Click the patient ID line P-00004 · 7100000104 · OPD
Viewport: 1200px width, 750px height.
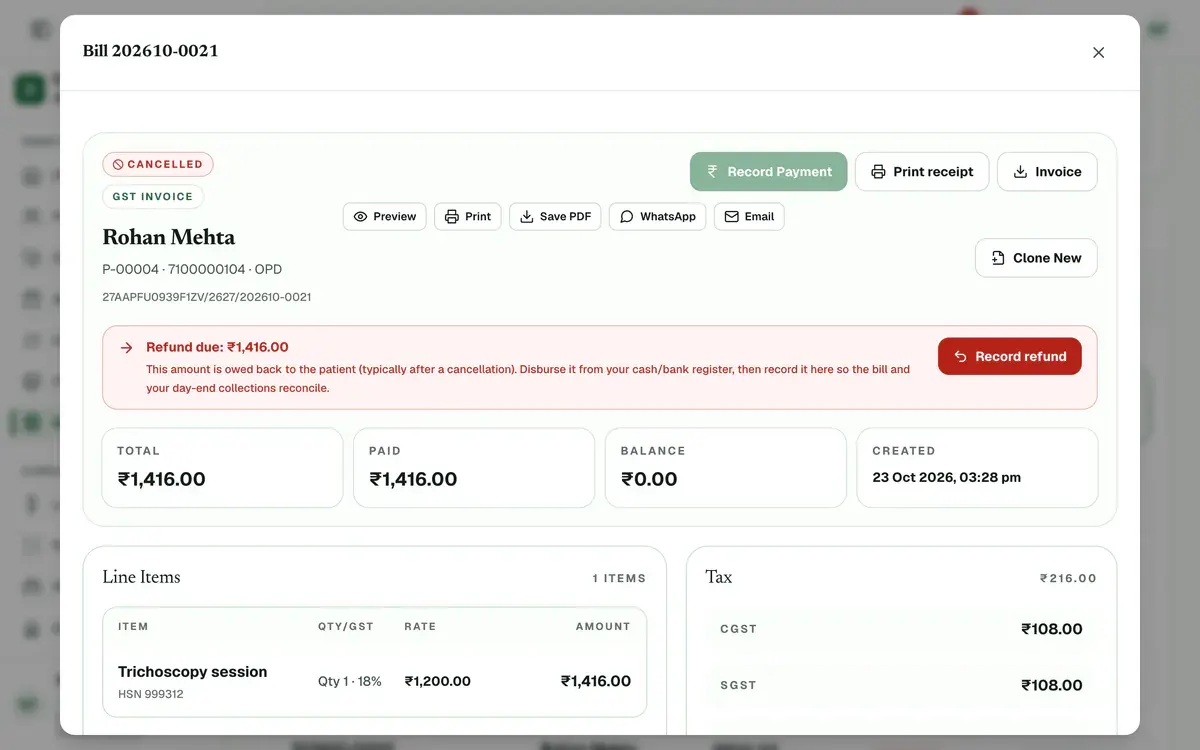[x=192, y=270]
